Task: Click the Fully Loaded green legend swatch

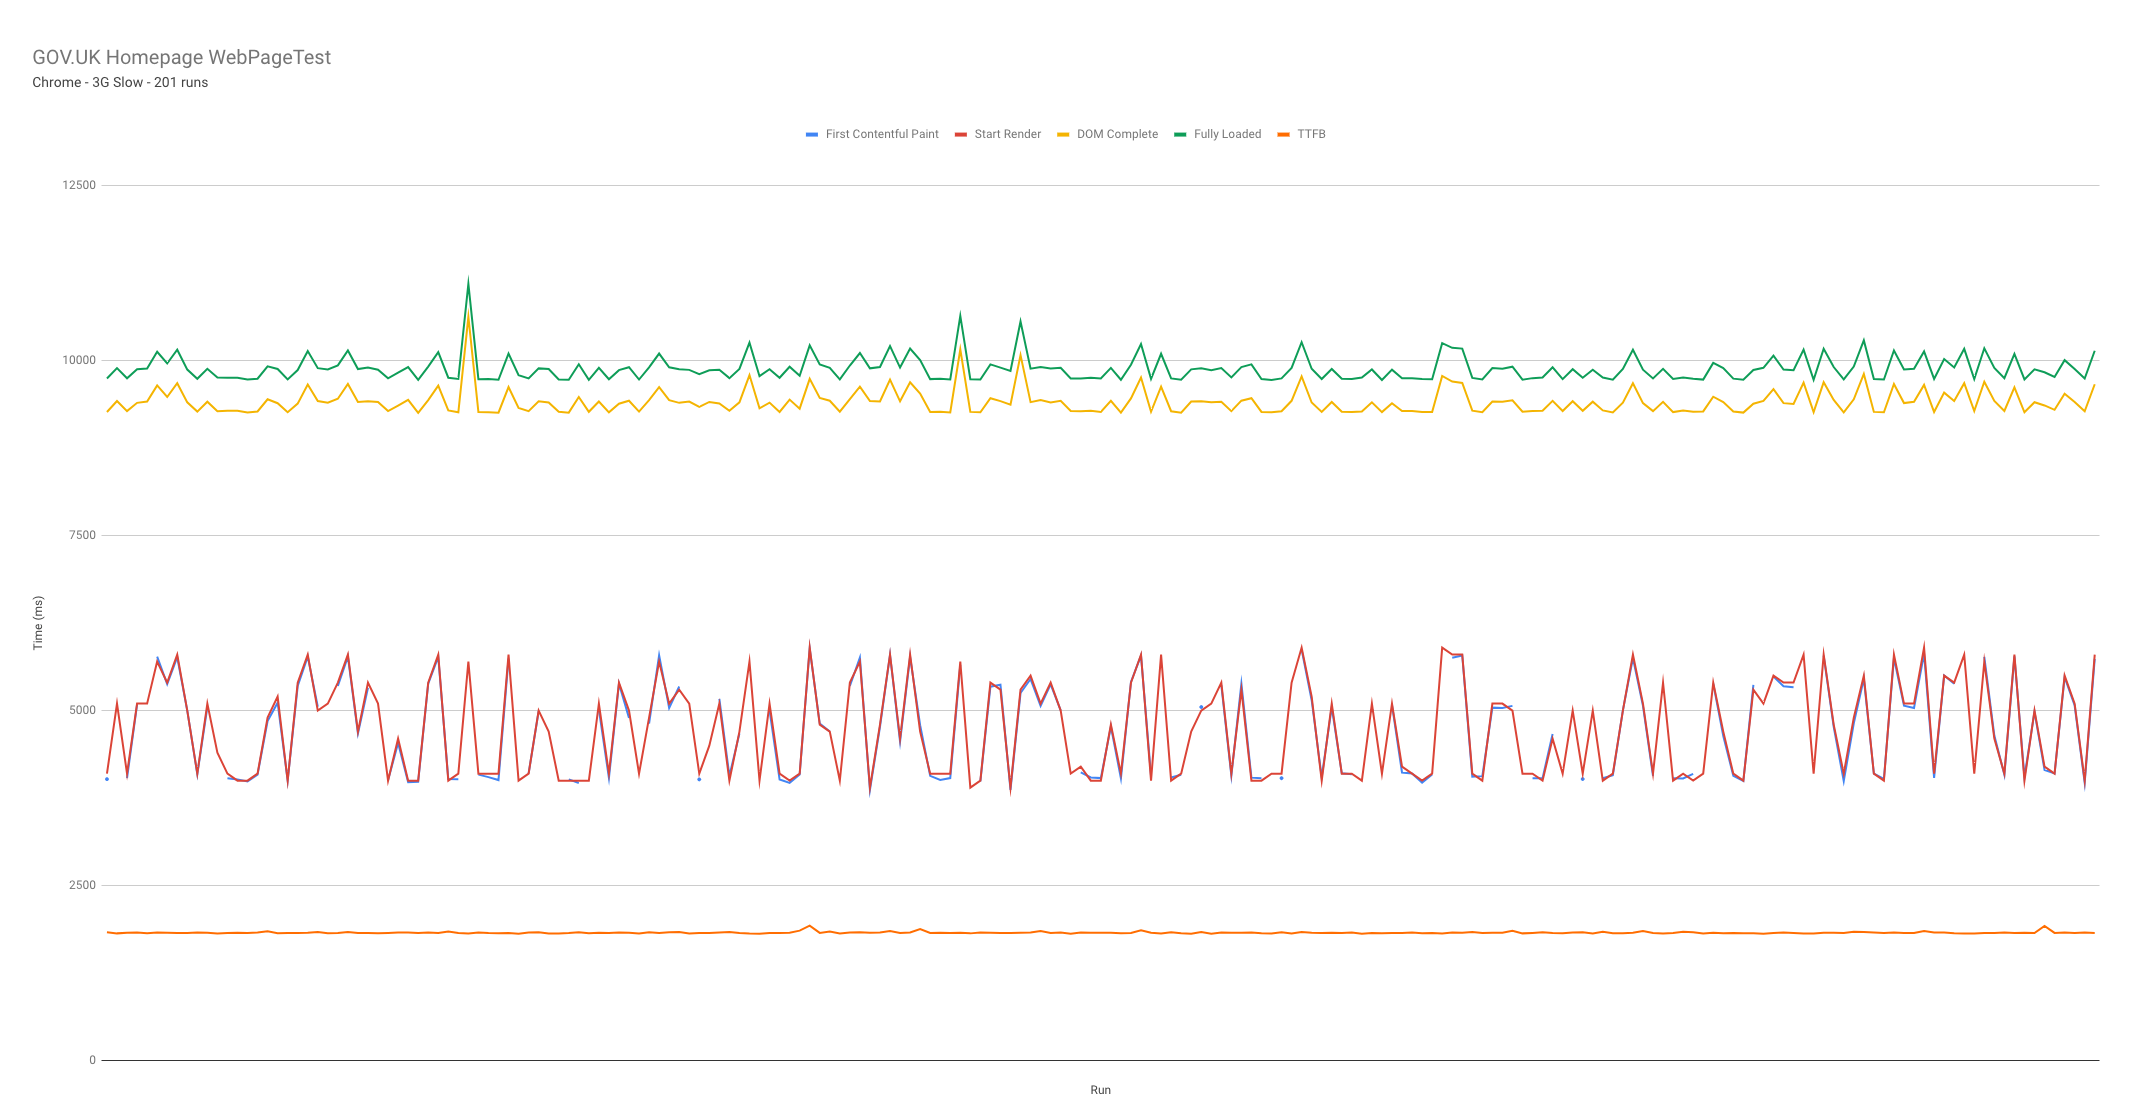Action: coord(1180,134)
